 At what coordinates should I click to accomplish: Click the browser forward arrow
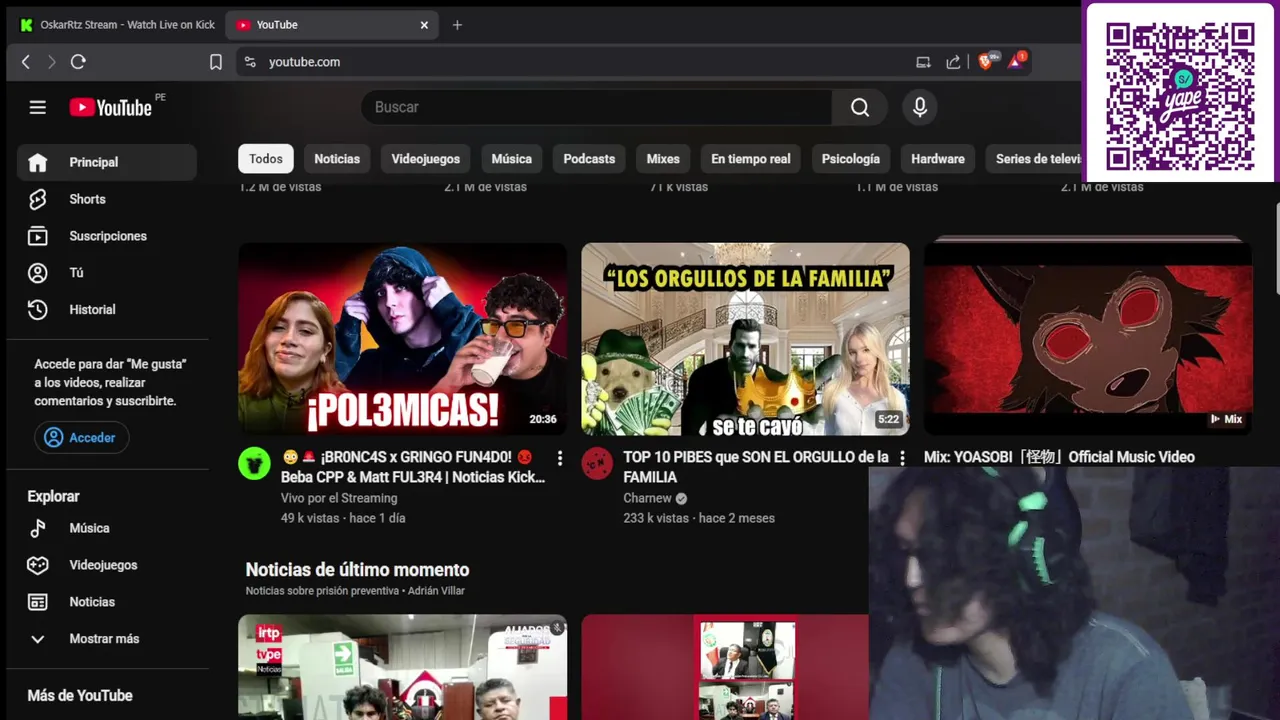[x=52, y=62]
